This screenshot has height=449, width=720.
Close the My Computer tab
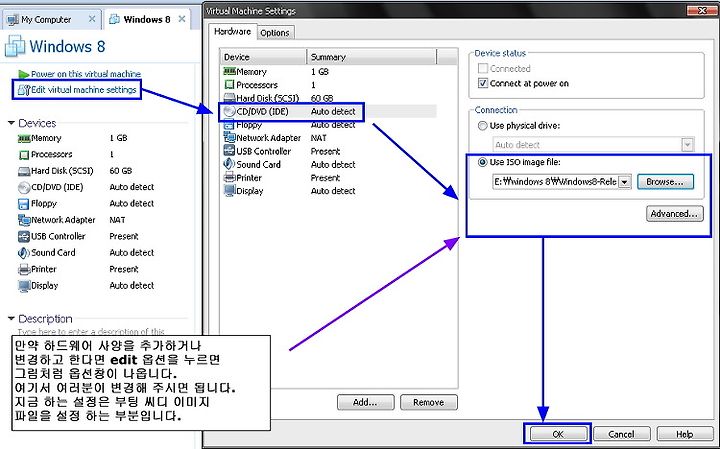pos(92,19)
